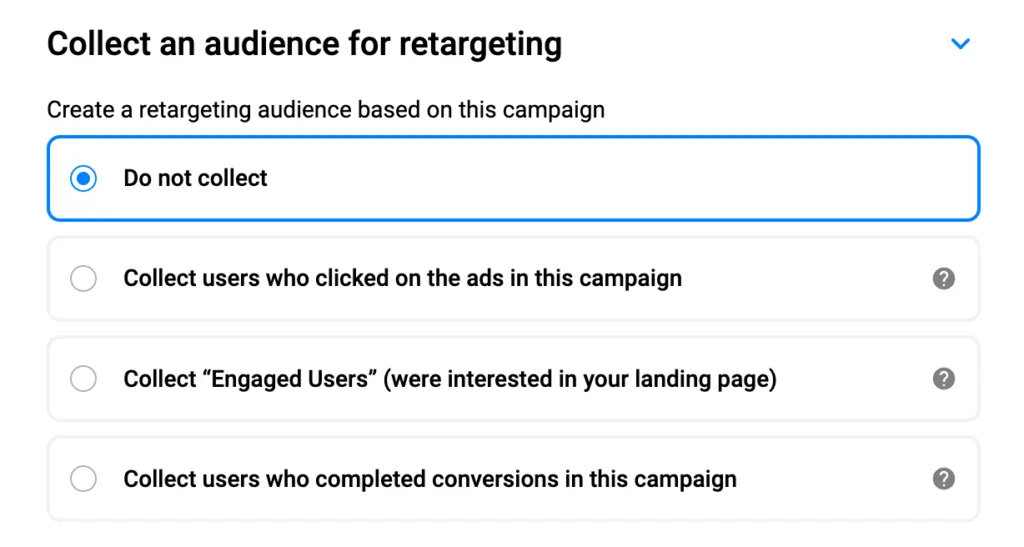Click "Collect an audience for retargeting" heading
Viewport: 1024px width, 547px height.
(304, 44)
